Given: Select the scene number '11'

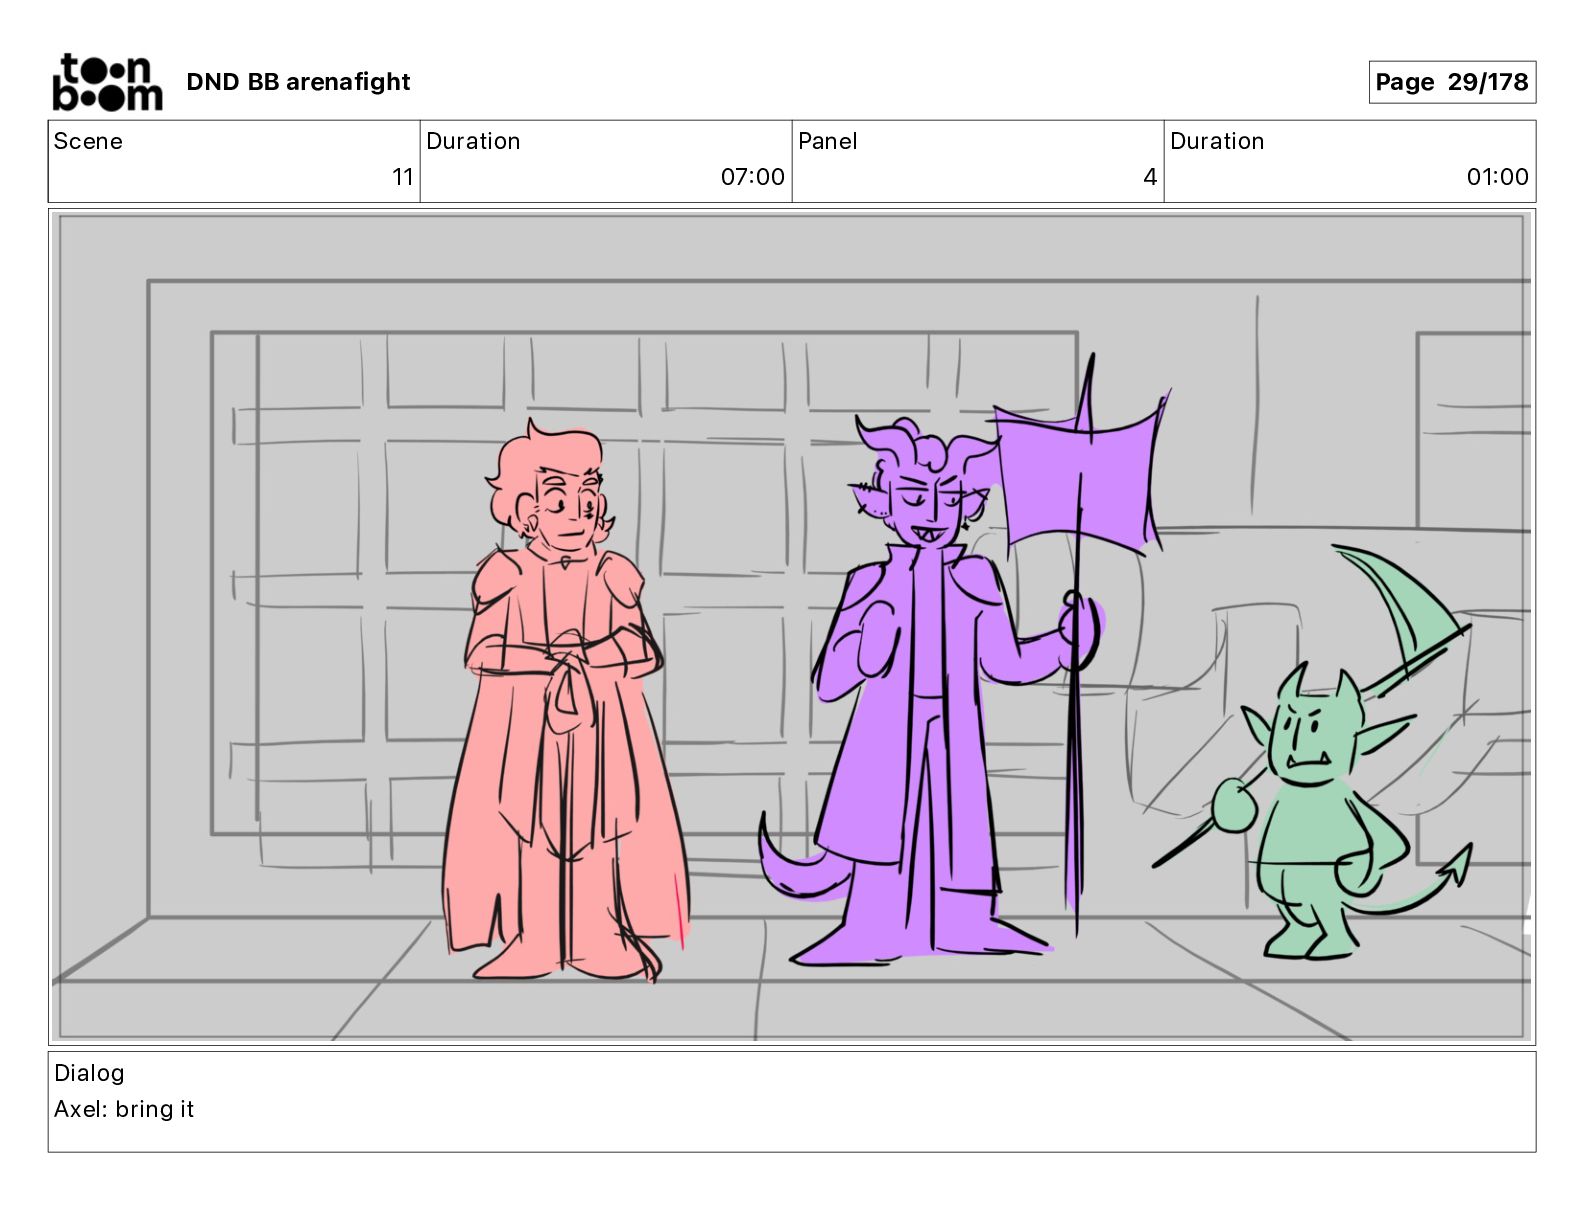Looking at the screenshot, I should (x=402, y=177).
